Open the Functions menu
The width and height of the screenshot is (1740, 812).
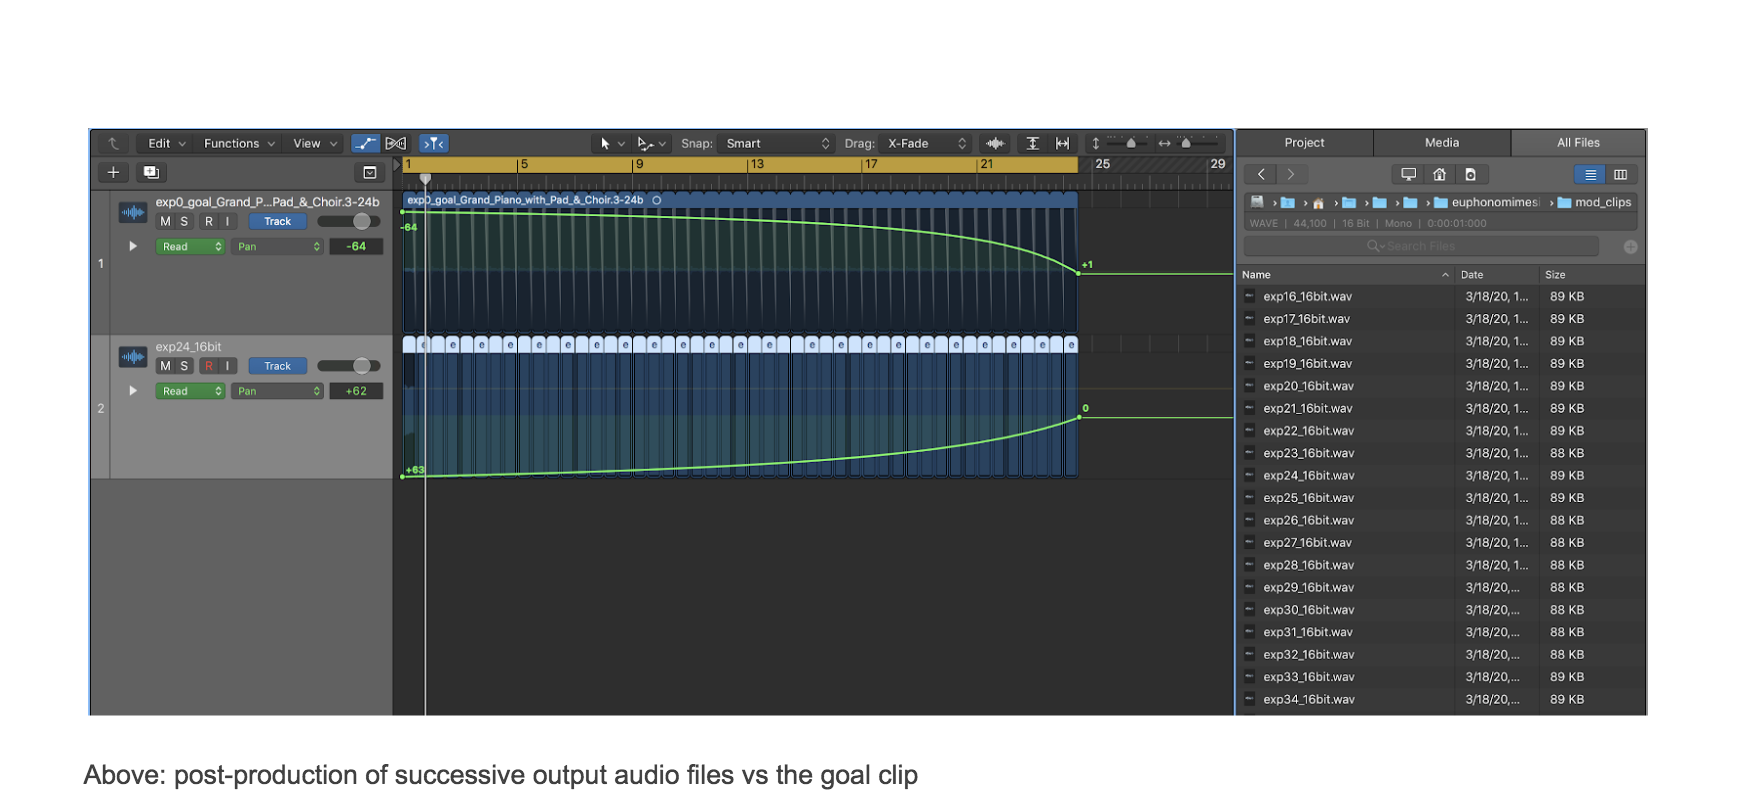tap(238, 144)
